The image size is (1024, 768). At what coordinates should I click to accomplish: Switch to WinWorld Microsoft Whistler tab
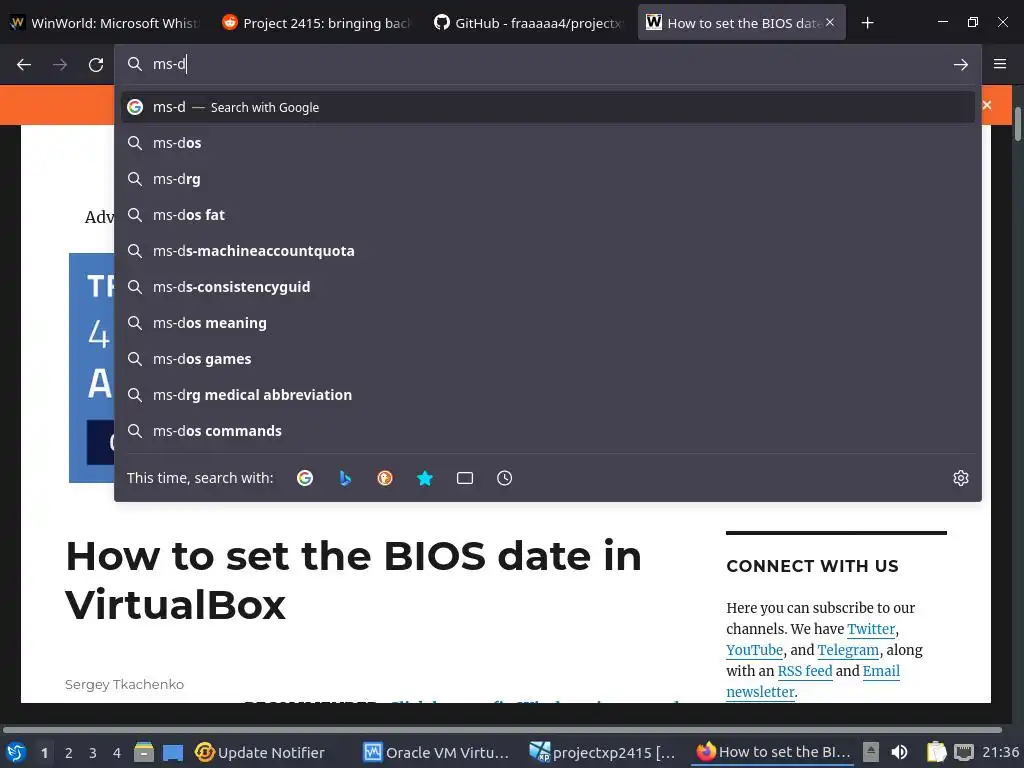pyautogui.click(x=105, y=23)
